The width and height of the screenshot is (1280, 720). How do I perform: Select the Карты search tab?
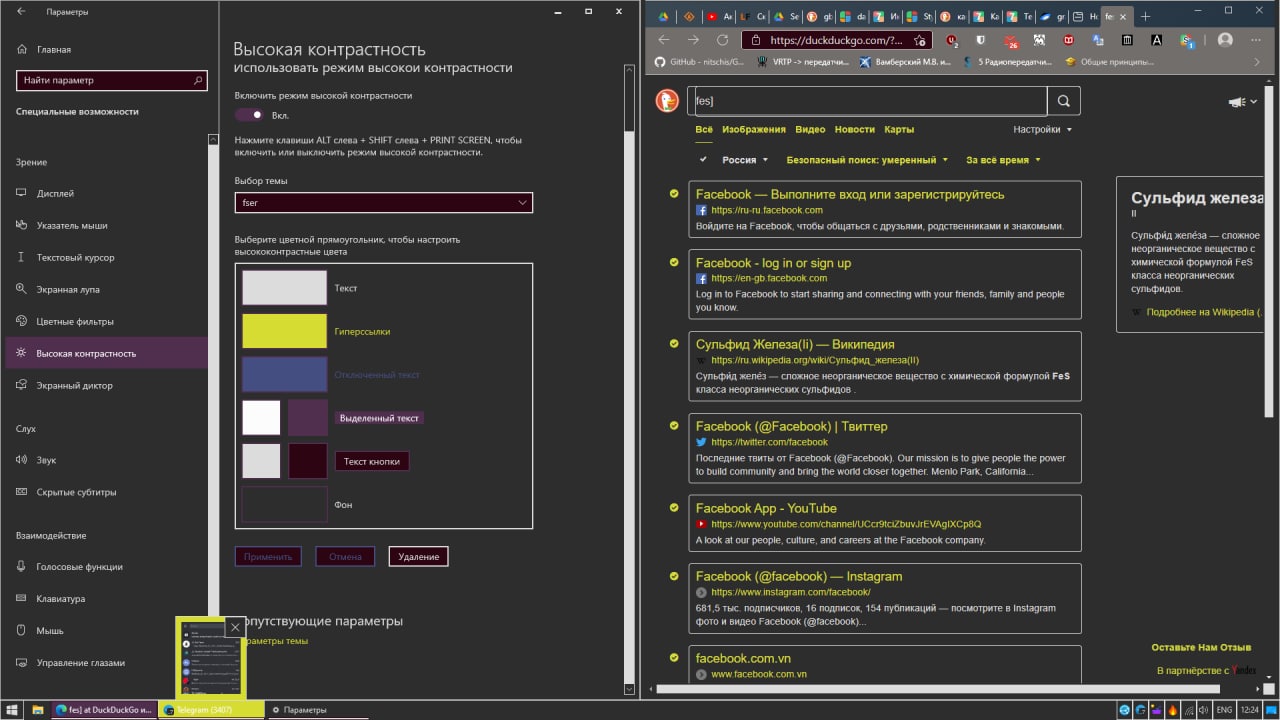(899, 129)
